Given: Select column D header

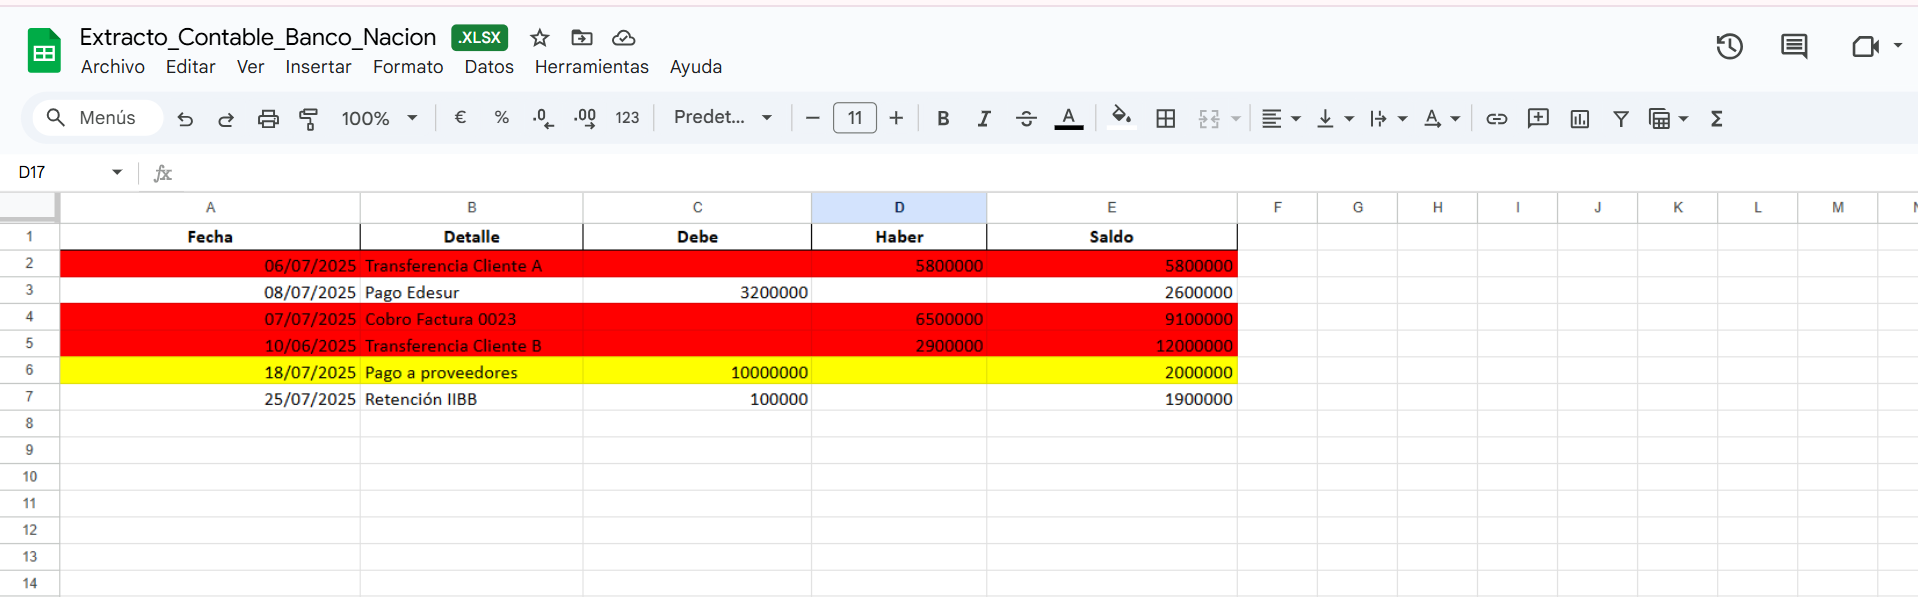Looking at the screenshot, I should pyautogui.click(x=899, y=208).
